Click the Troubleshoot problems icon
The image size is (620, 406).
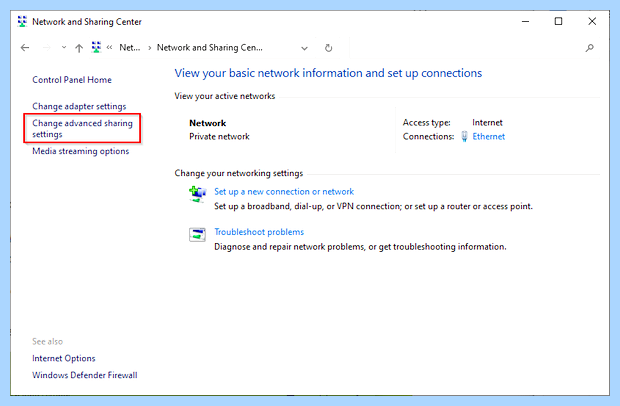tap(197, 234)
